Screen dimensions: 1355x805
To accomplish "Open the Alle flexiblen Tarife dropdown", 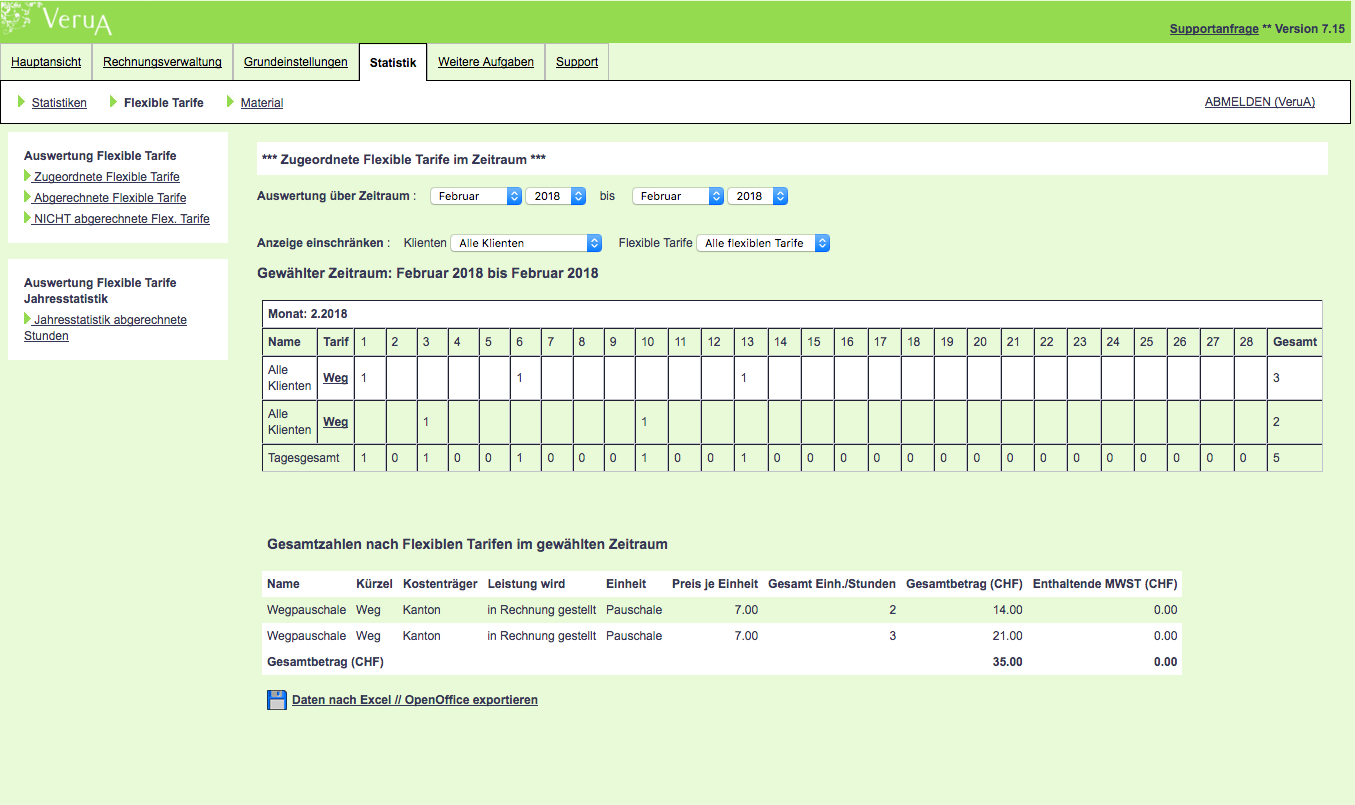I will point(763,243).
